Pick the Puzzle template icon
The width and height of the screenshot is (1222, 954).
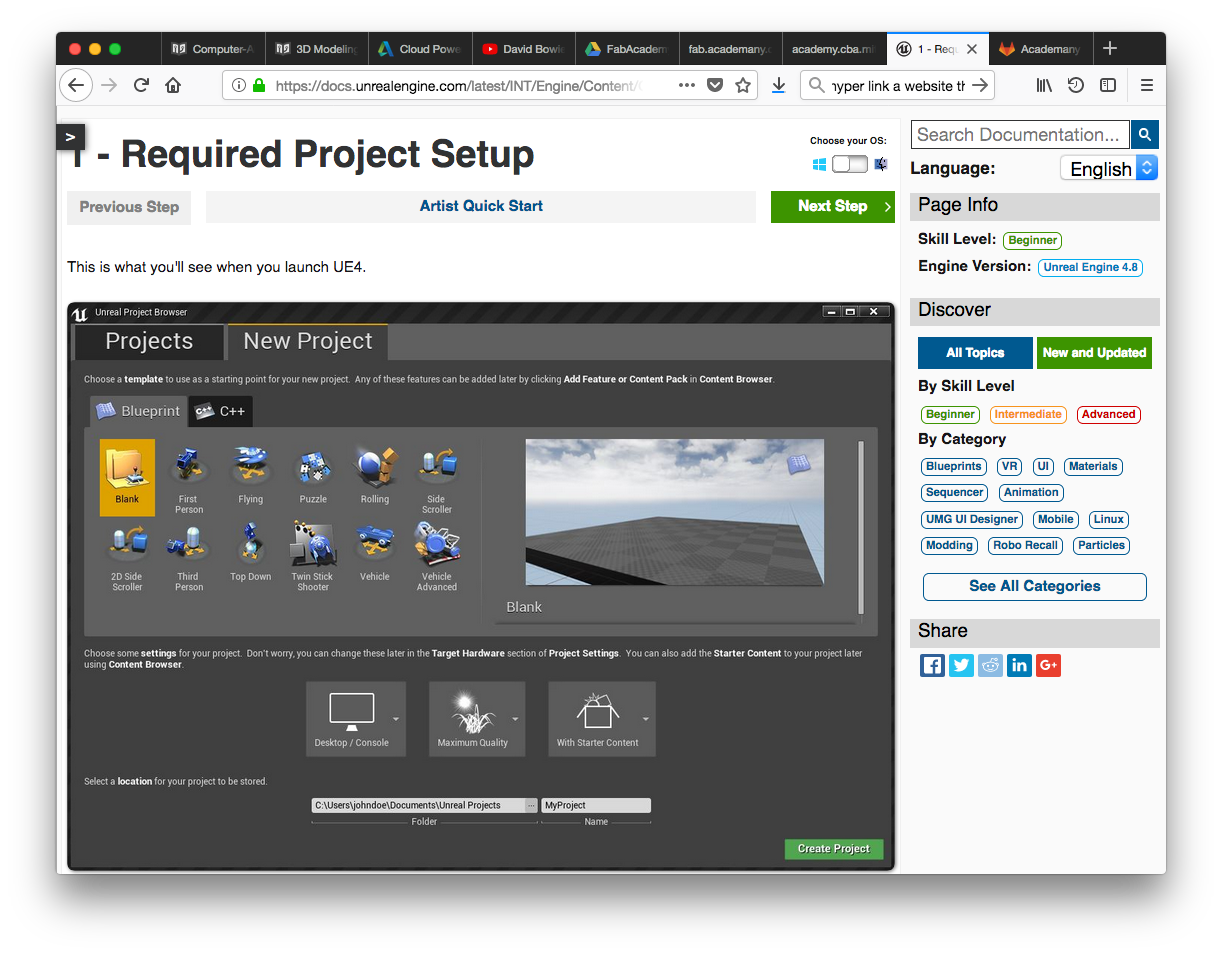313,468
